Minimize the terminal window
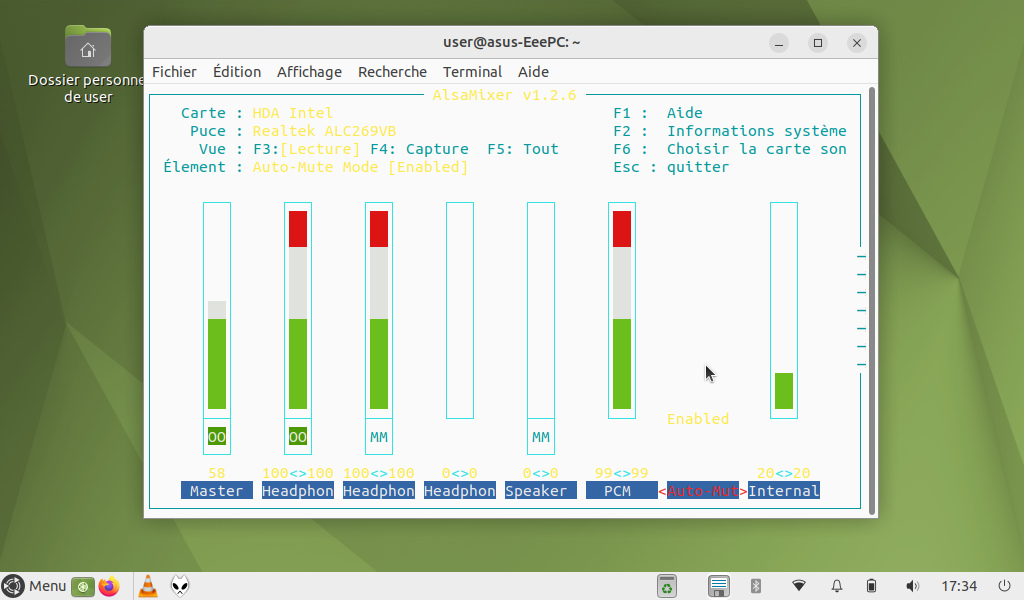The height and width of the screenshot is (600, 1024). (778, 43)
